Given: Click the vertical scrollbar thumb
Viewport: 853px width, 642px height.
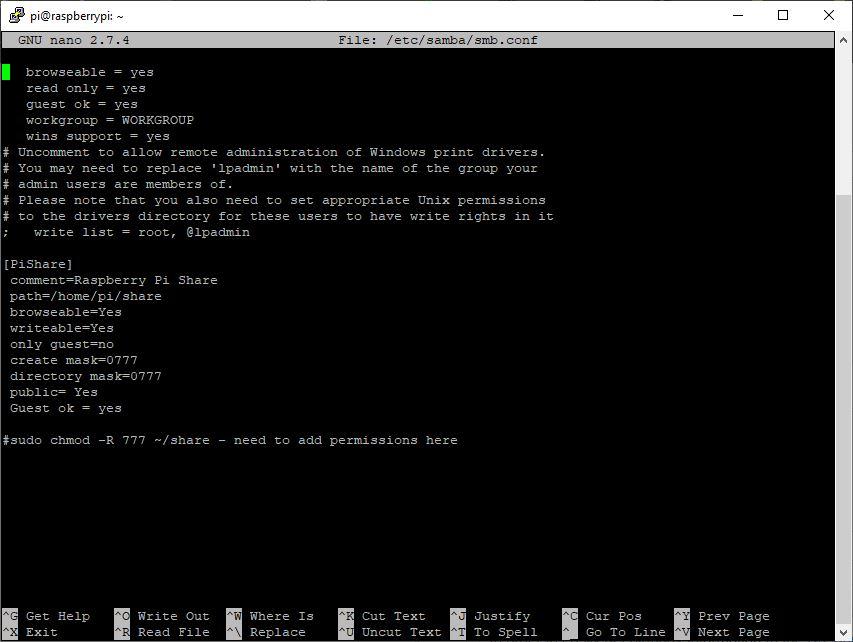Looking at the screenshot, I should (x=843, y=409).
